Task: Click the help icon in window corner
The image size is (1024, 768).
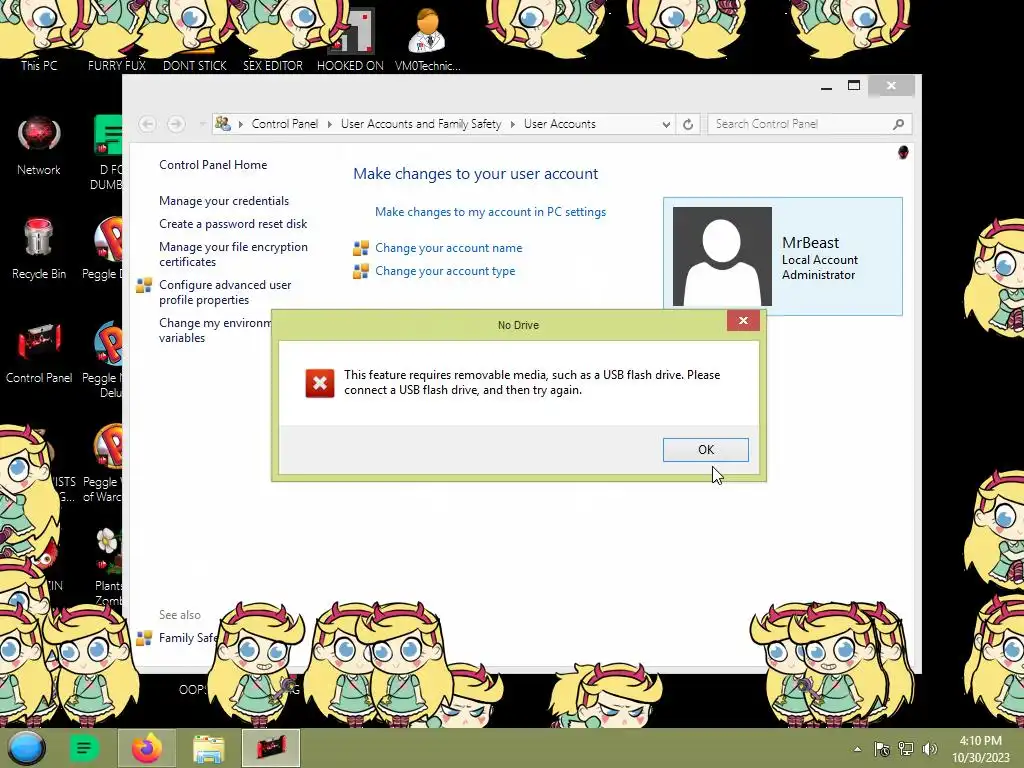Action: coord(903,152)
